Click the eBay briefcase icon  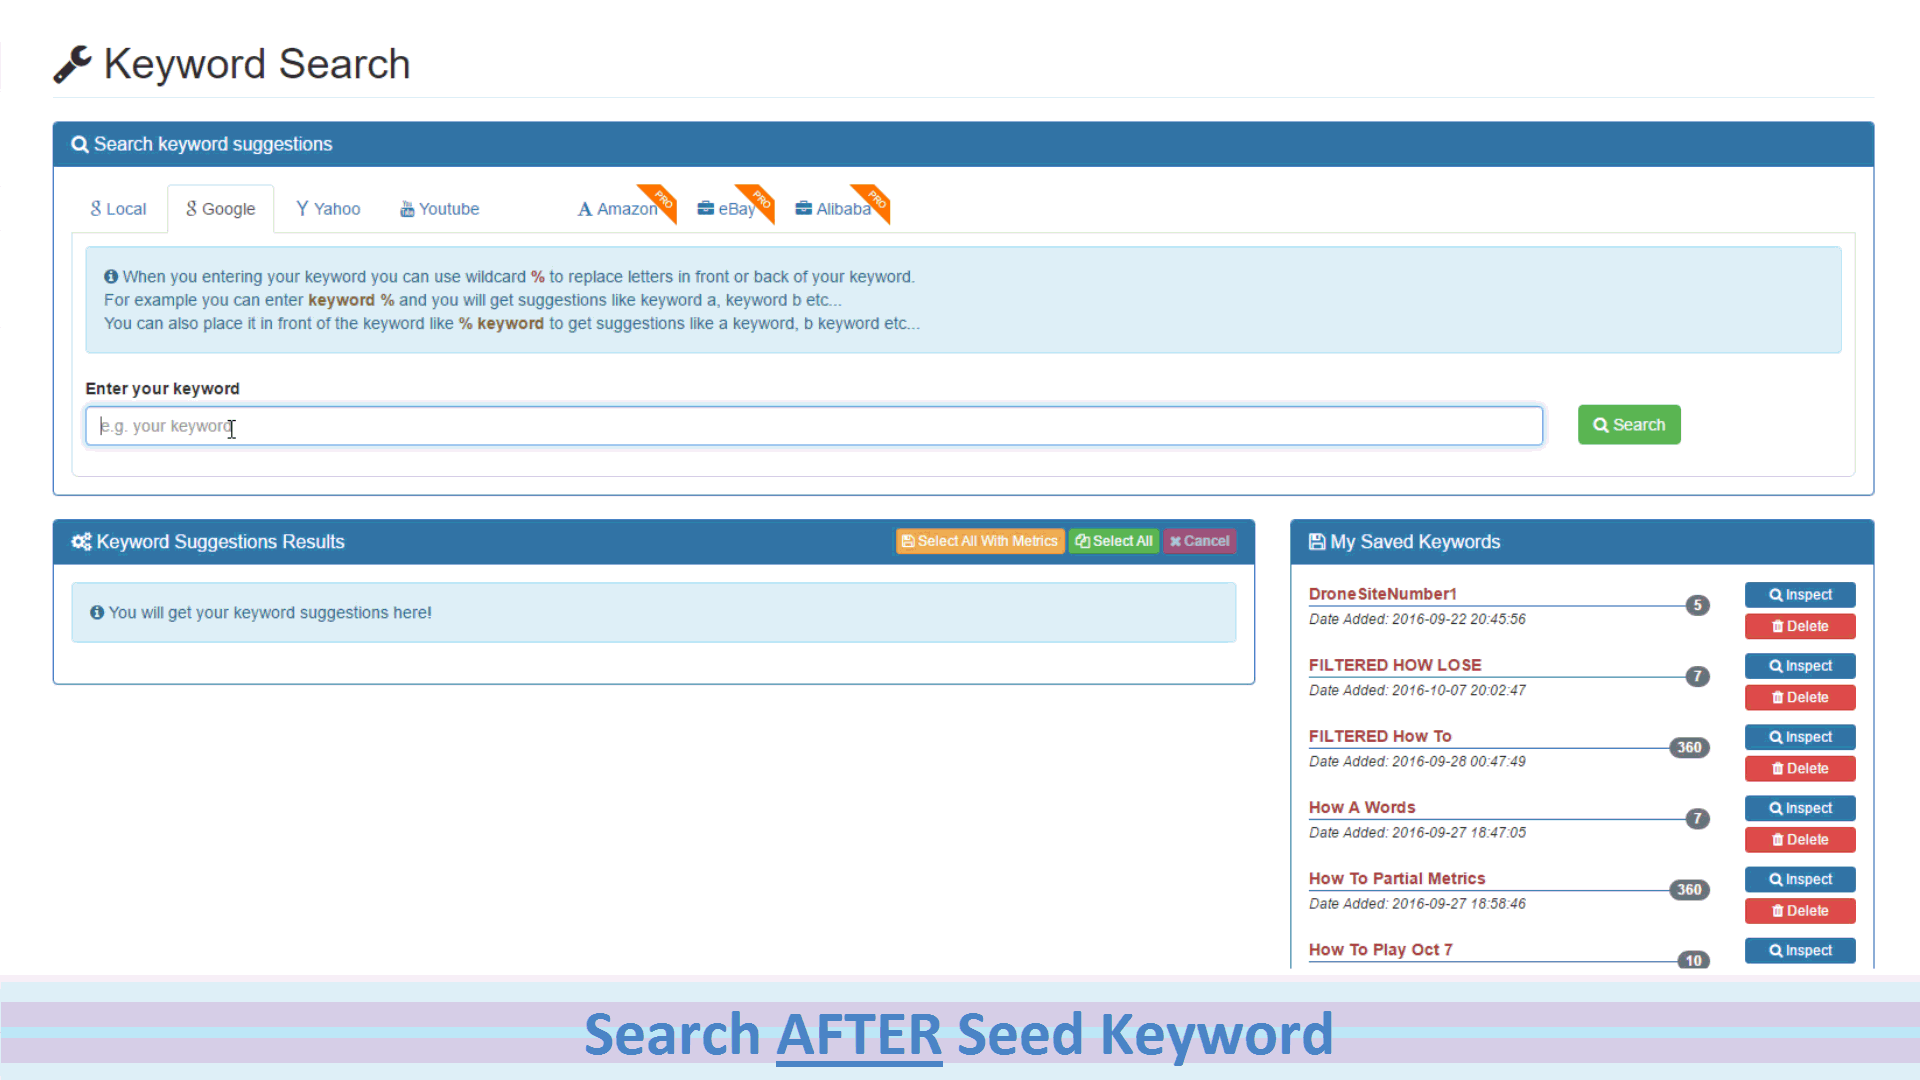click(706, 208)
